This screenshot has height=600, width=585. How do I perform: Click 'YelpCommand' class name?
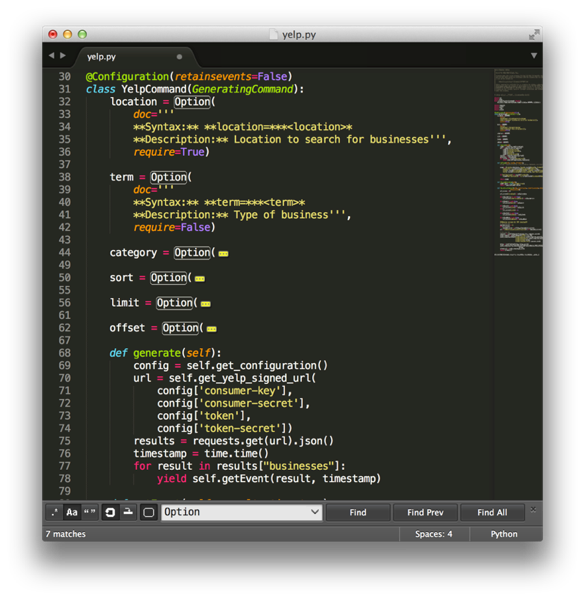(x=154, y=89)
